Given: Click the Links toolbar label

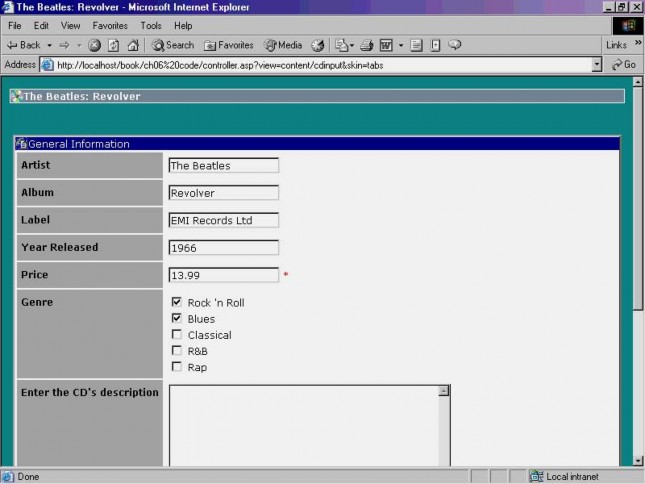Looking at the screenshot, I should [x=616, y=45].
